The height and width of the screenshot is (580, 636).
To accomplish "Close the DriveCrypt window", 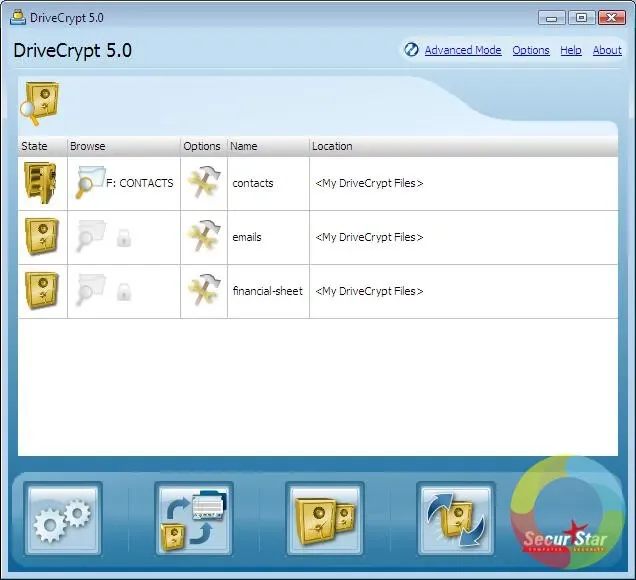I will (x=612, y=18).
